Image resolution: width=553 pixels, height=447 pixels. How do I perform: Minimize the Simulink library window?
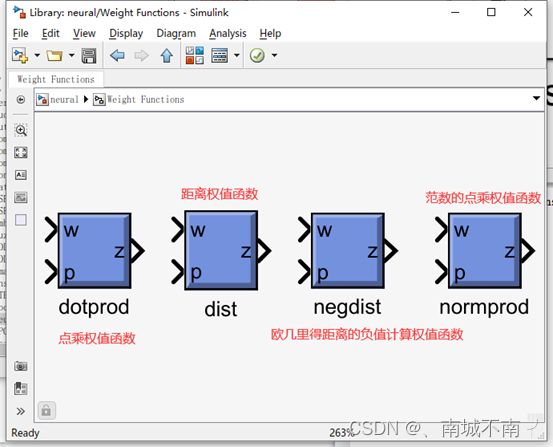click(x=455, y=12)
